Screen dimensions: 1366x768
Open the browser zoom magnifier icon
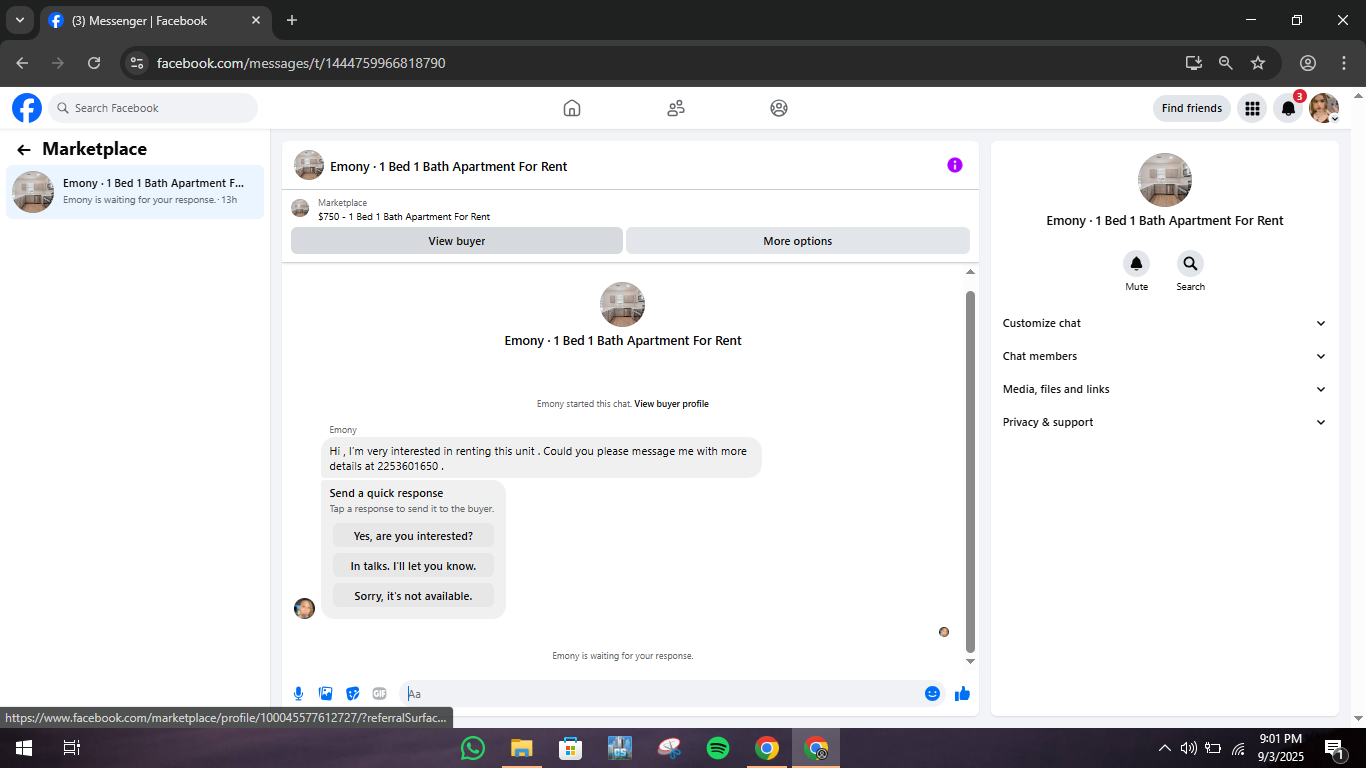coord(1226,63)
